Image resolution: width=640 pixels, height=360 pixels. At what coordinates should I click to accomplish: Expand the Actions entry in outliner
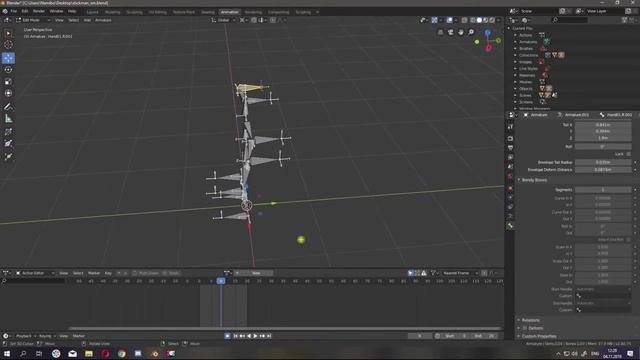516,35
